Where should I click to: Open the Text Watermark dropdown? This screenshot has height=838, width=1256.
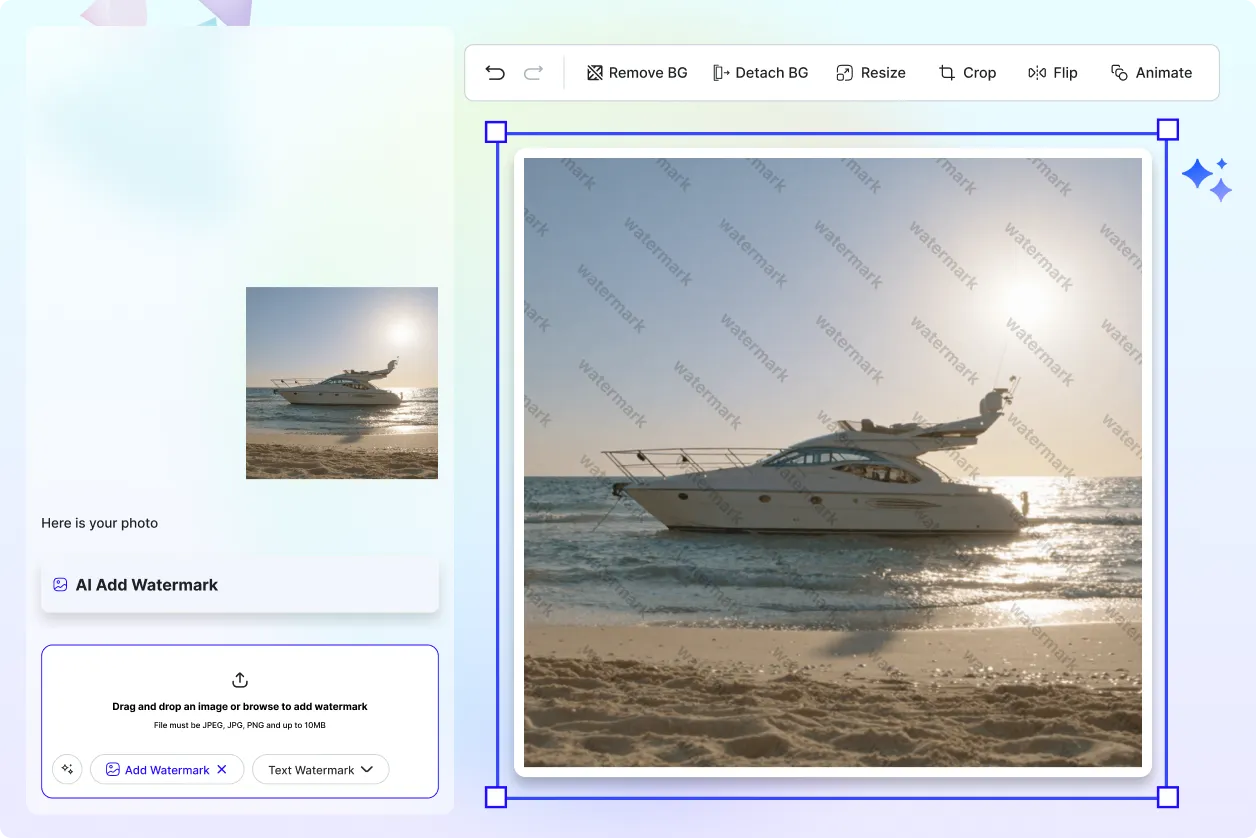pos(320,769)
